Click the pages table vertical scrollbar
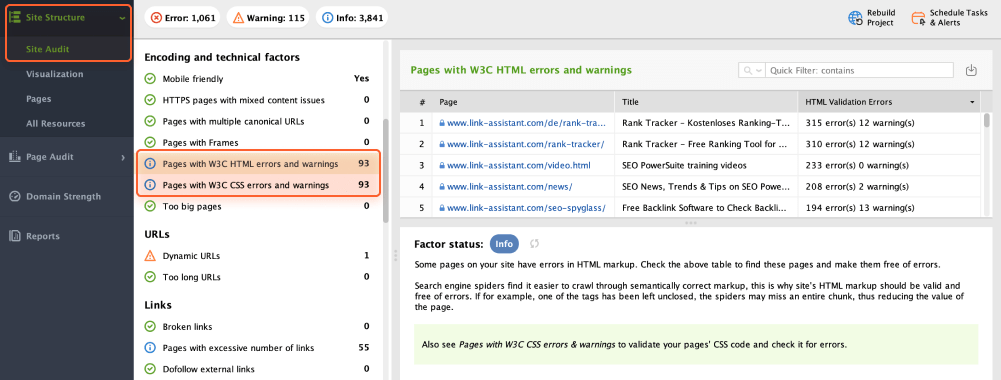 pyautogui.click(x=988, y=121)
